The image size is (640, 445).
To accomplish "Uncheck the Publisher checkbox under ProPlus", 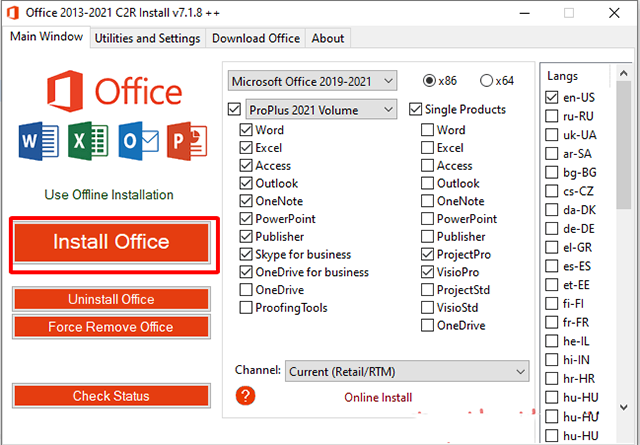I will click(246, 237).
